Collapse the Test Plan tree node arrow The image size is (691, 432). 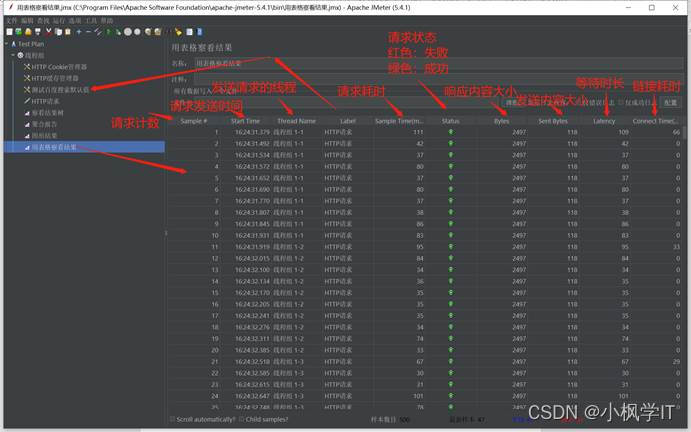[7, 44]
